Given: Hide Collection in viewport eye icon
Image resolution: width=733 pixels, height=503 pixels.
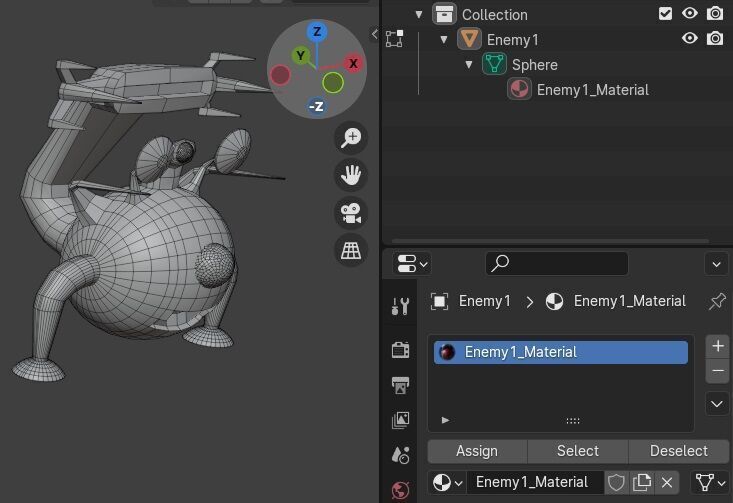Looking at the screenshot, I should coord(690,14).
